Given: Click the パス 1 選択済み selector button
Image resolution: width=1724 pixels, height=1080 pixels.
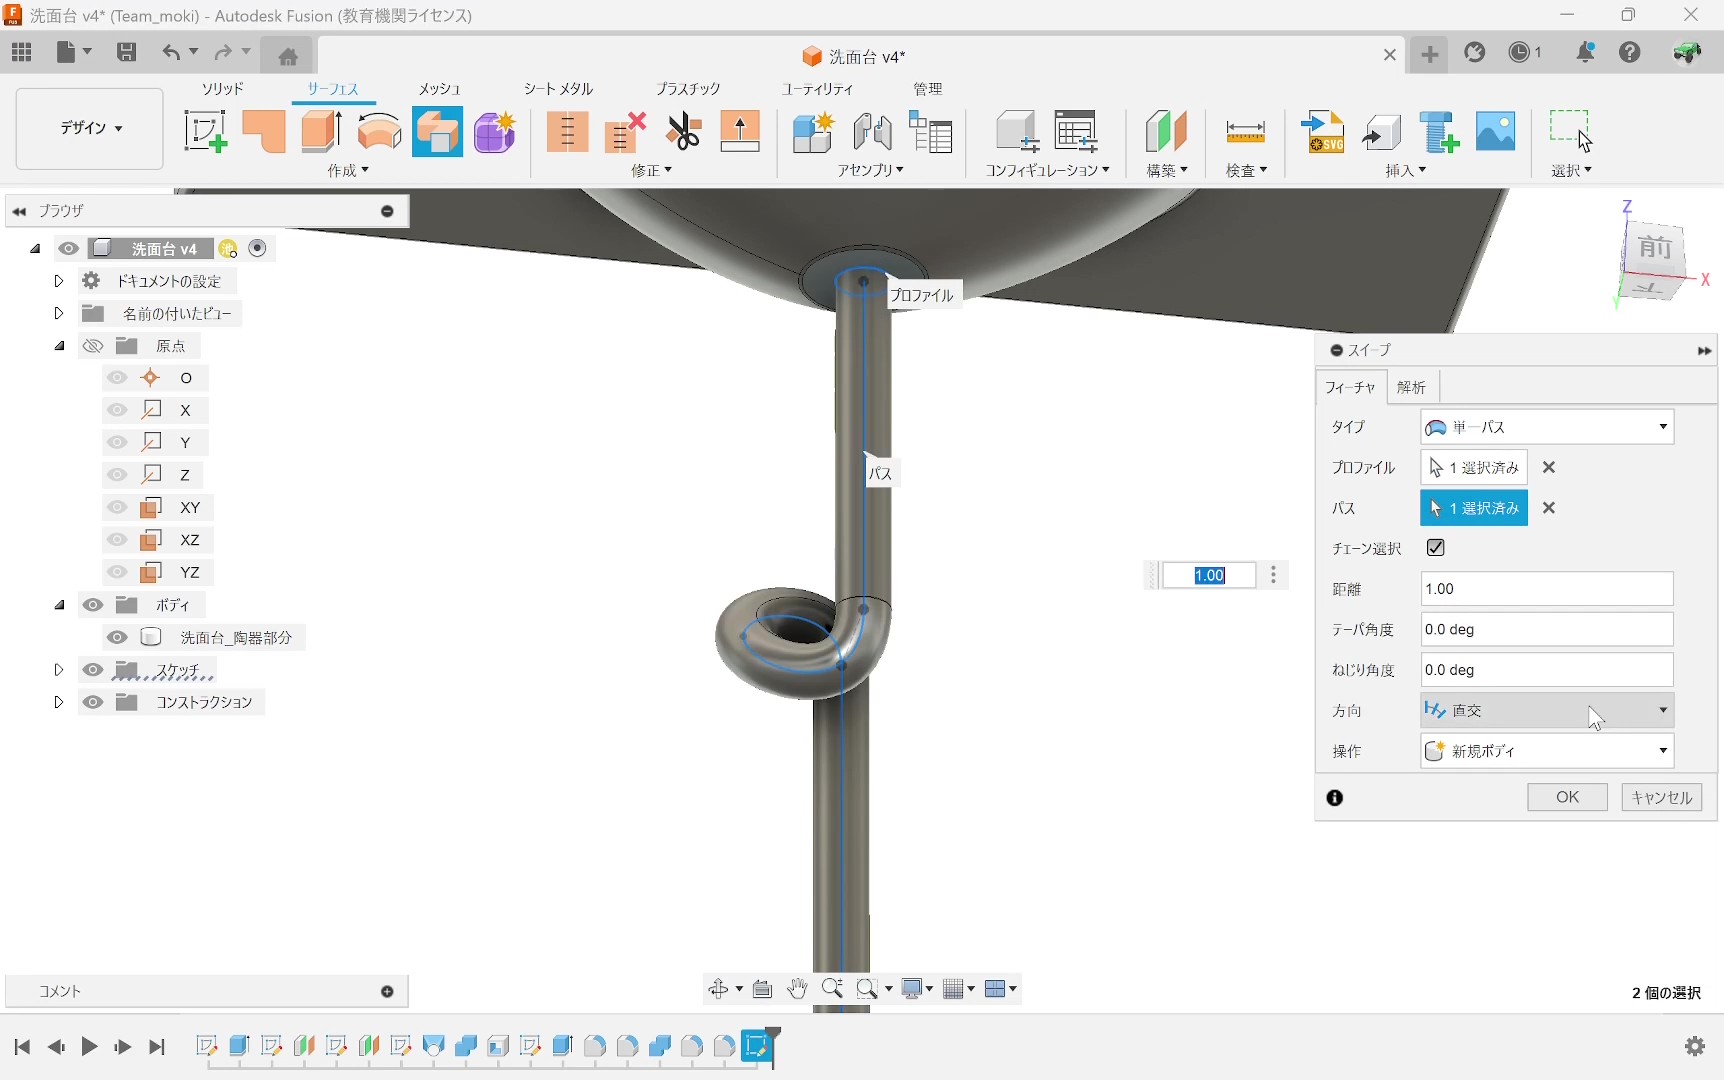Looking at the screenshot, I should point(1474,508).
